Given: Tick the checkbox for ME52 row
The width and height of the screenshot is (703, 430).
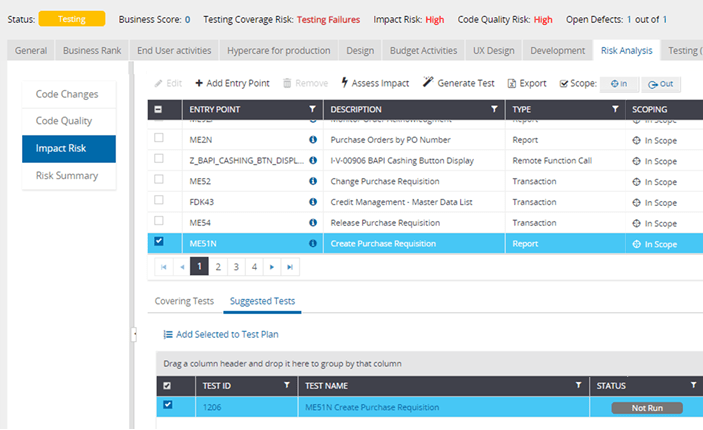Looking at the screenshot, I should (159, 179).
